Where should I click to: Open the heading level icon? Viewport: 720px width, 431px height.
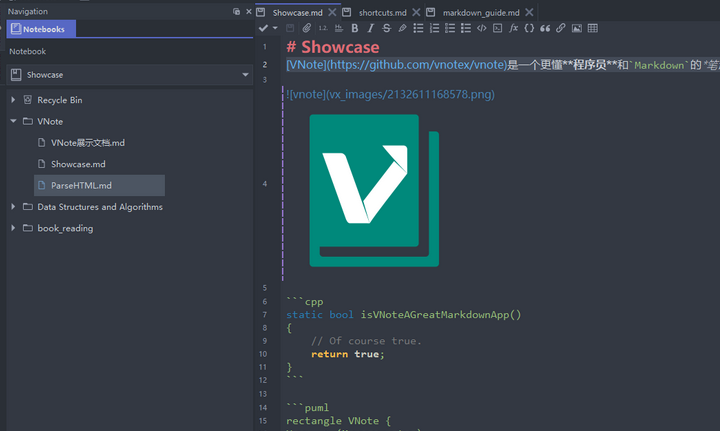[339, 28]
